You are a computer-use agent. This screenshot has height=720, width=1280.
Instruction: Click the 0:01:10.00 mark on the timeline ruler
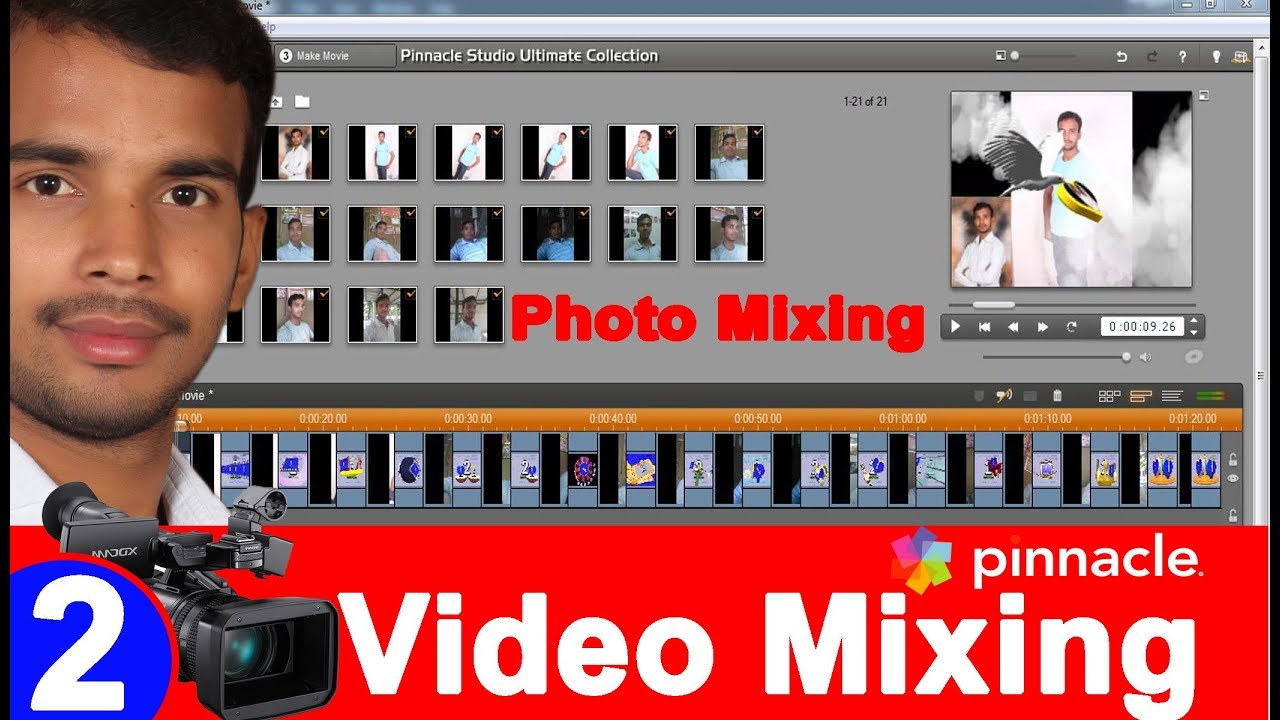coord(1047,419)
